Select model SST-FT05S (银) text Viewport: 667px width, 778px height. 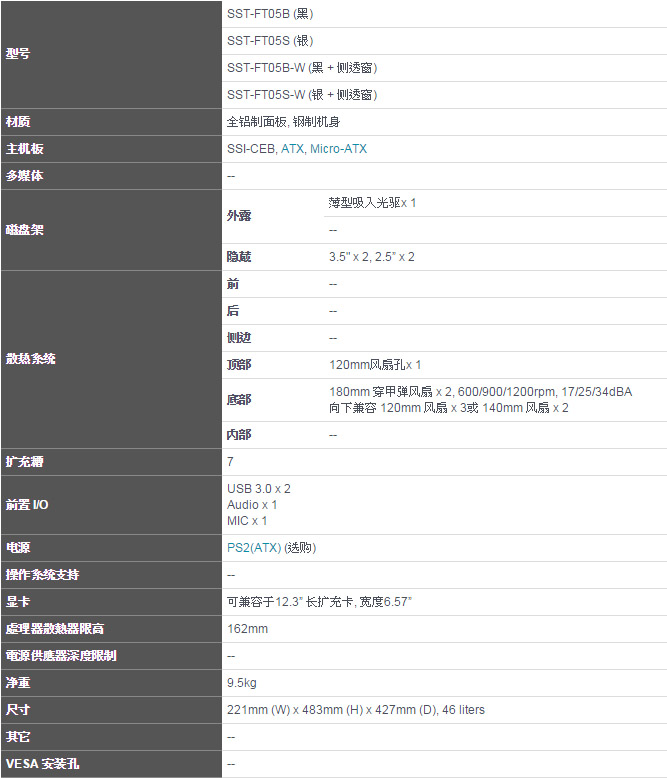(270, 41)
